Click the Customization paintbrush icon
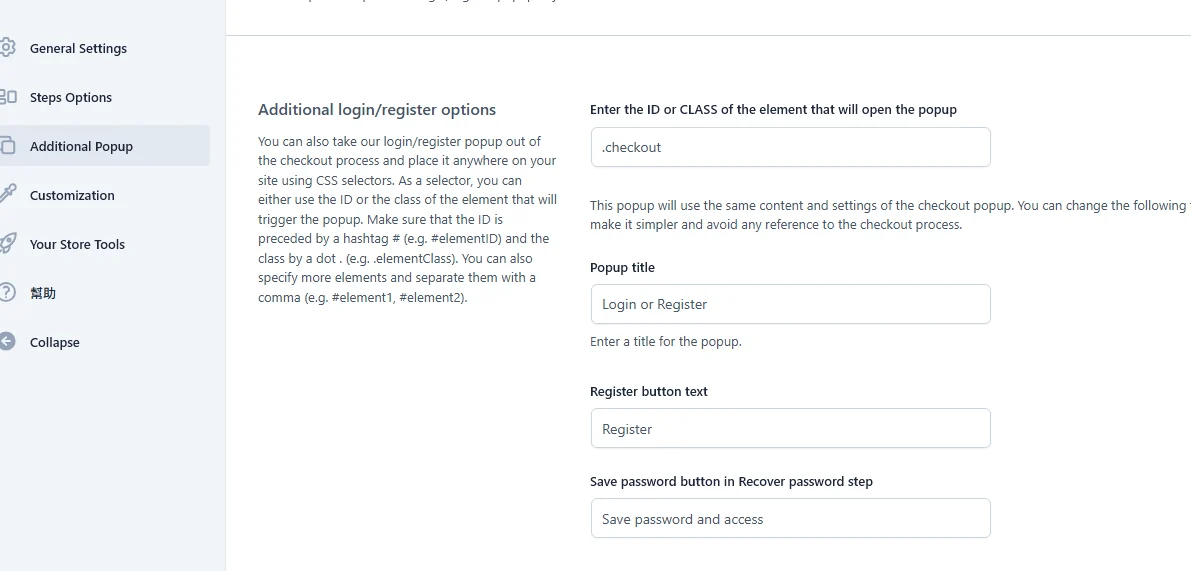Image resolution: width=1191 pixels, height=571 pixels. tap(7, 194)
